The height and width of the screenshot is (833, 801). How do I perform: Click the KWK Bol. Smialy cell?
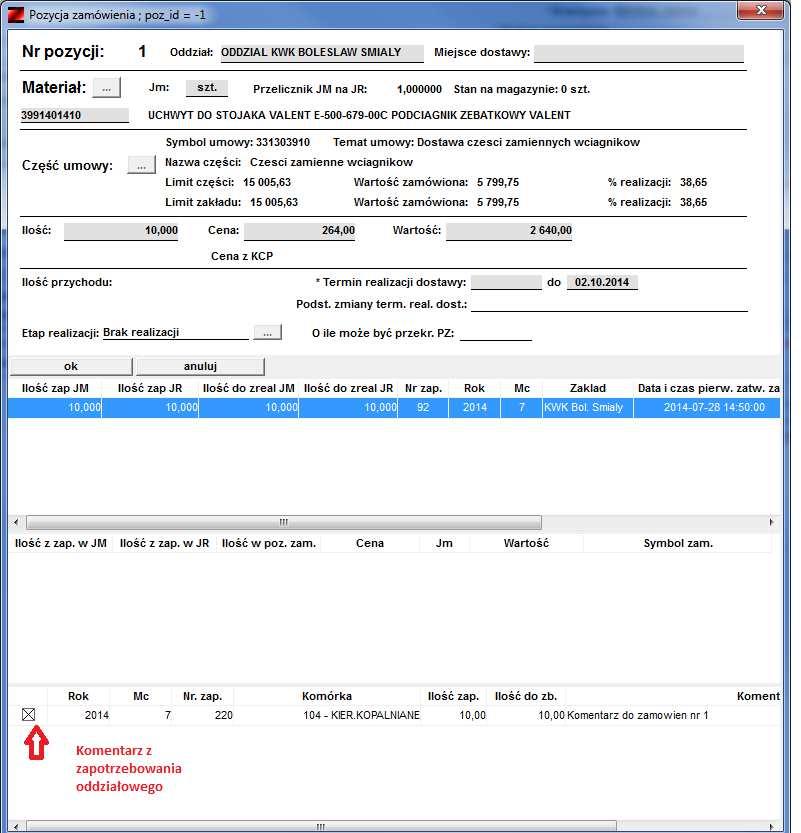tap(587, 407)
